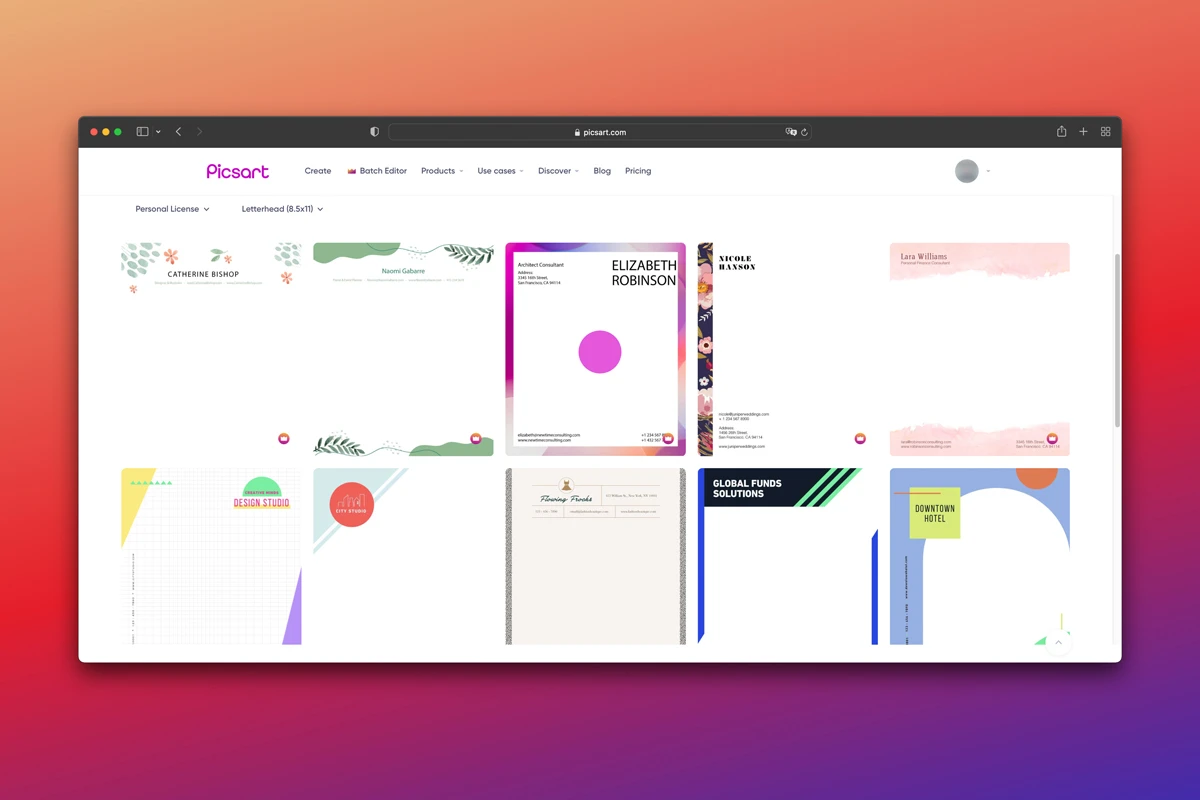Open the profile avatar menu

(967, 171)
